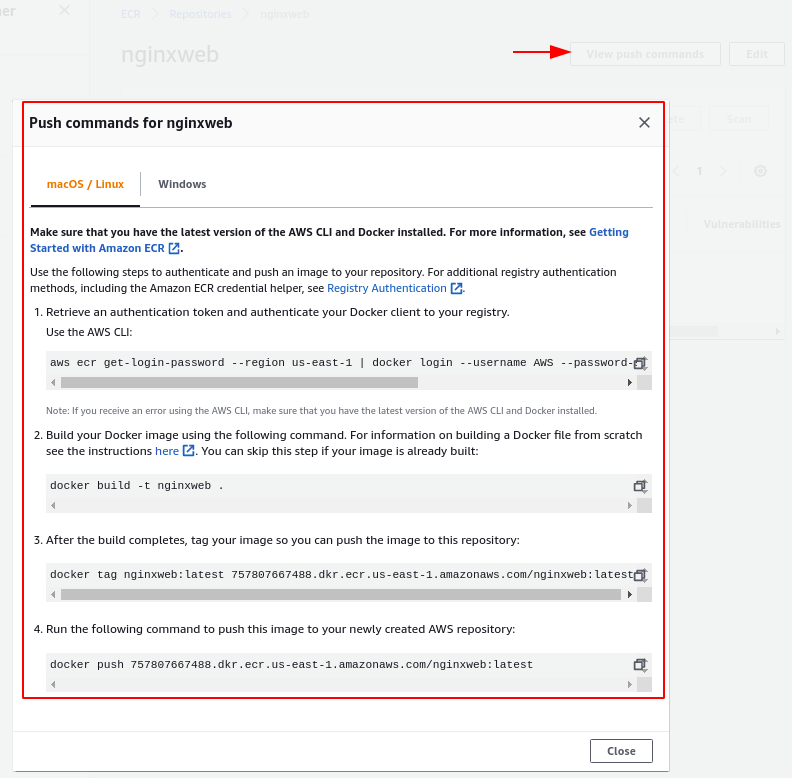Image resolution: width=792 pixels, height=778 pixels.
Task: Click page number 1 in pagination
Action: pyautogui.click(x=699, y=171)
